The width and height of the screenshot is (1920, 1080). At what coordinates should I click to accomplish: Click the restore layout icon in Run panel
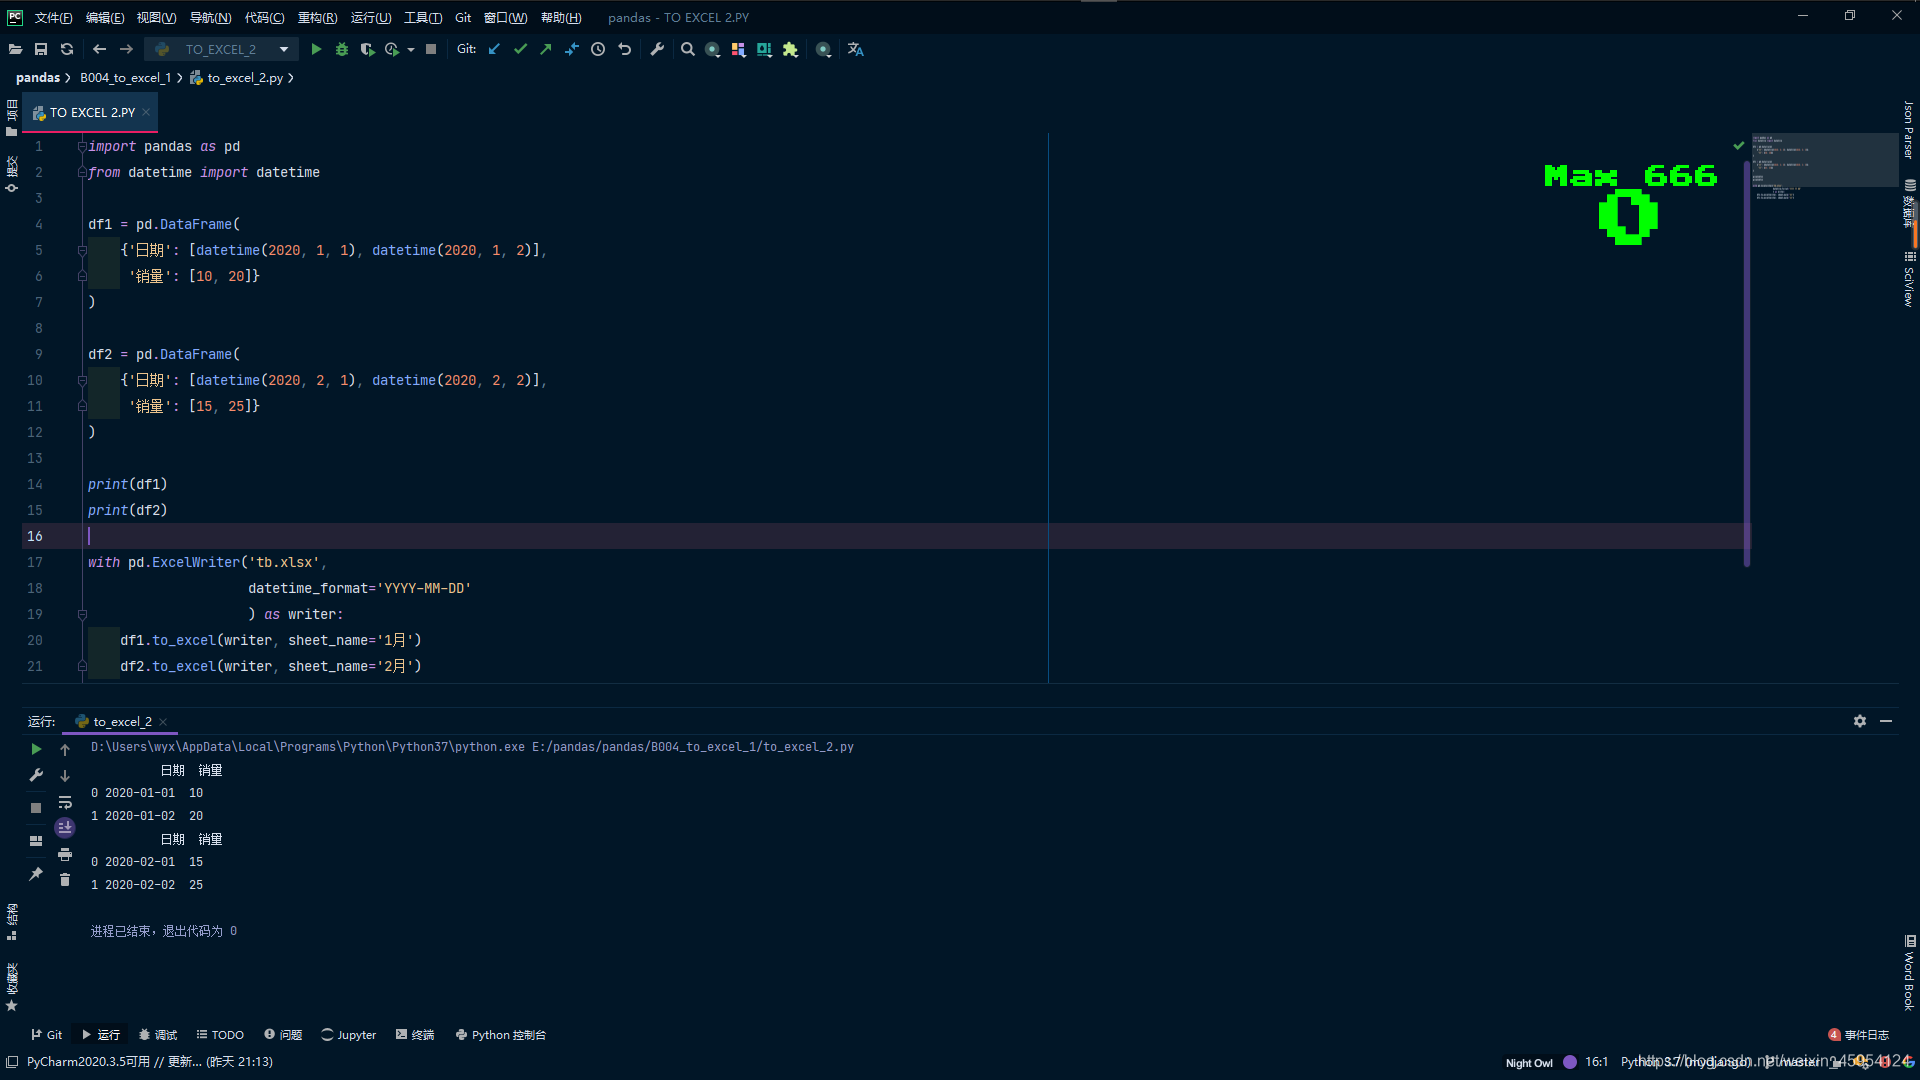point(36,841)
